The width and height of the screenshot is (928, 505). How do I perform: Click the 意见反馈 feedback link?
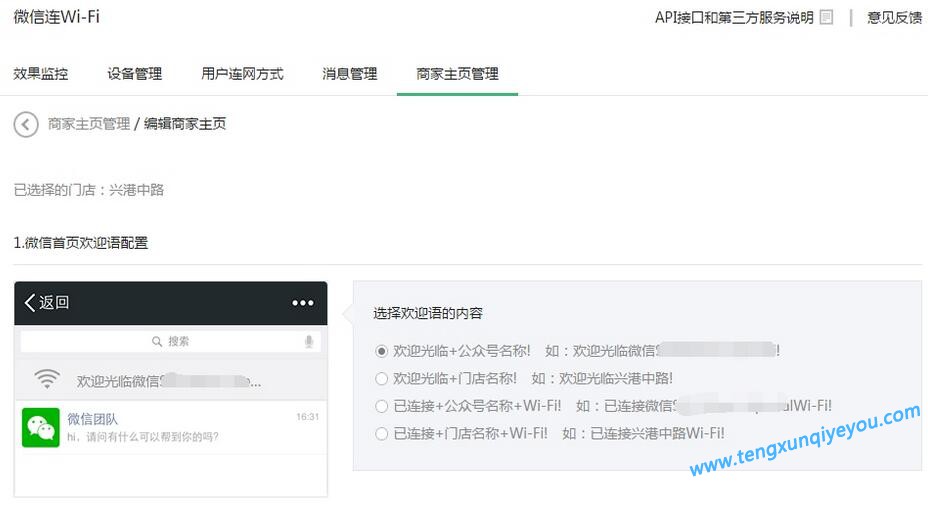894,18
